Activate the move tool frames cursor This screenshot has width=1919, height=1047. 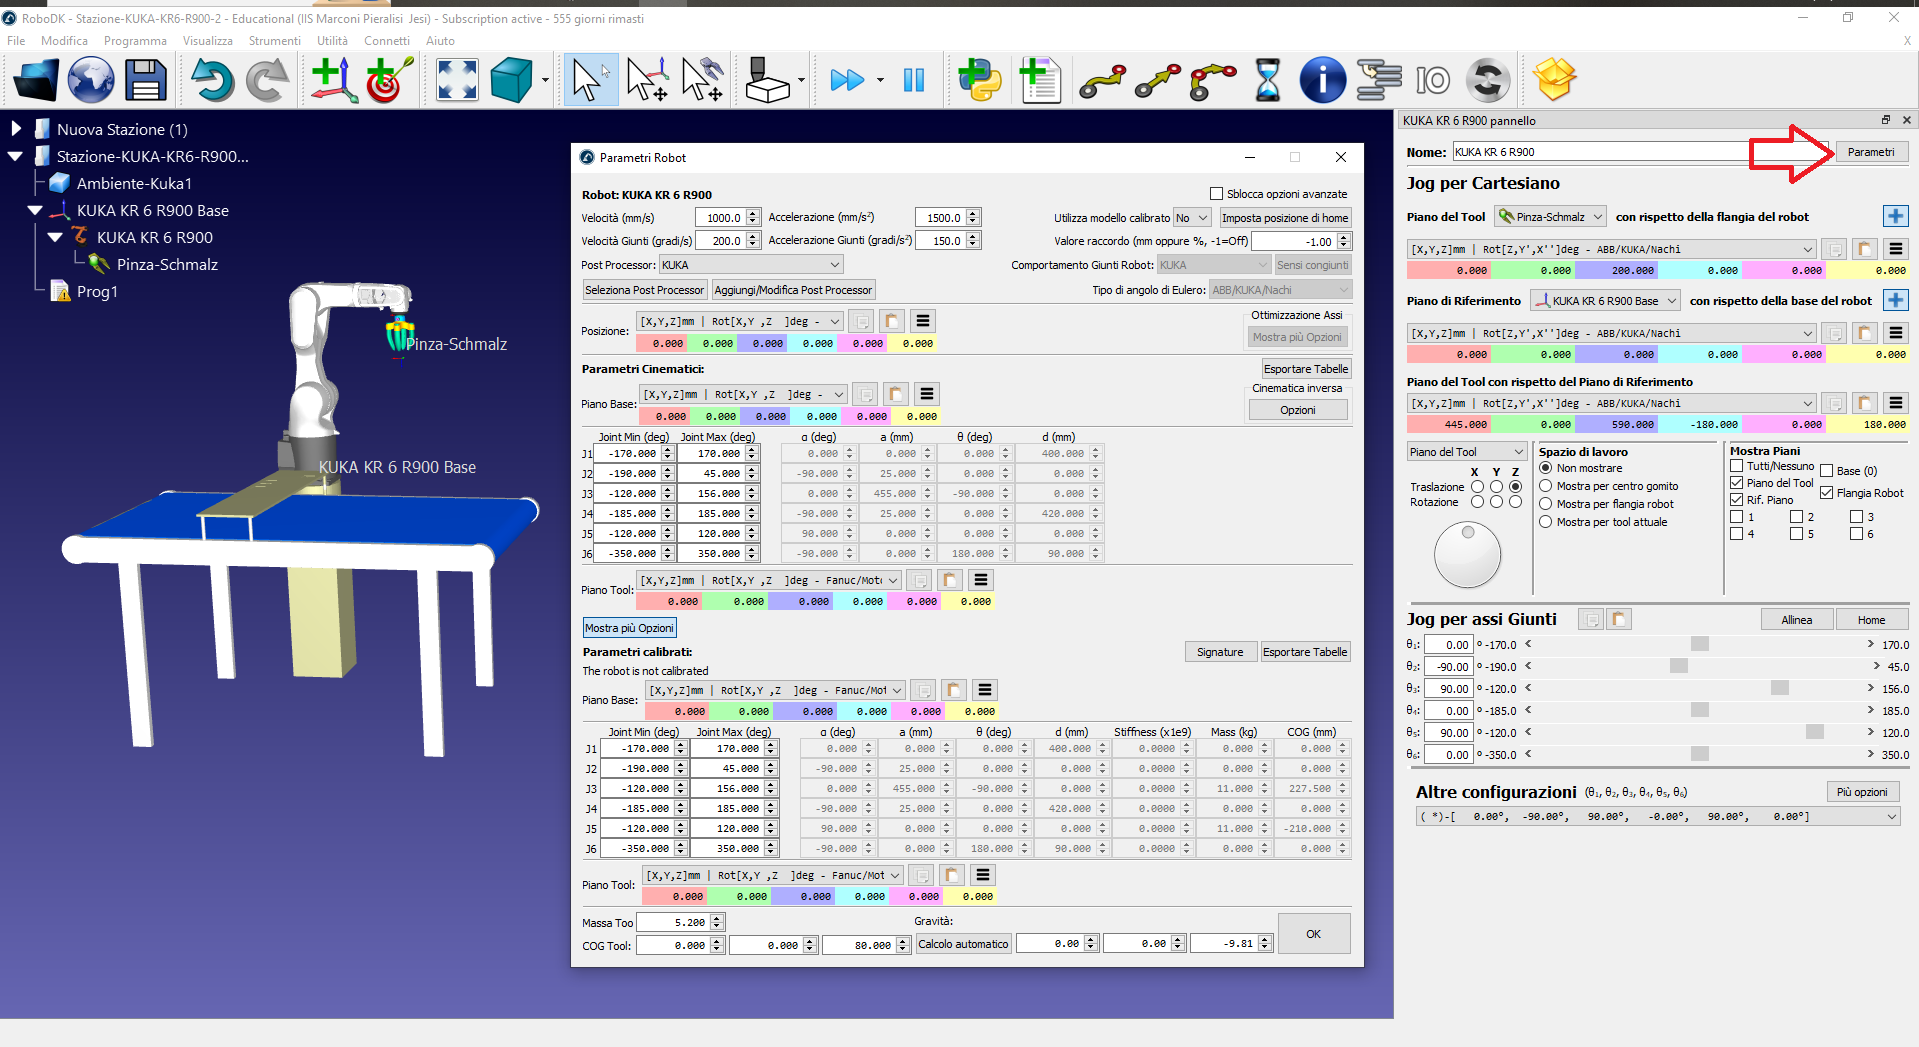[x=702, y=80]
